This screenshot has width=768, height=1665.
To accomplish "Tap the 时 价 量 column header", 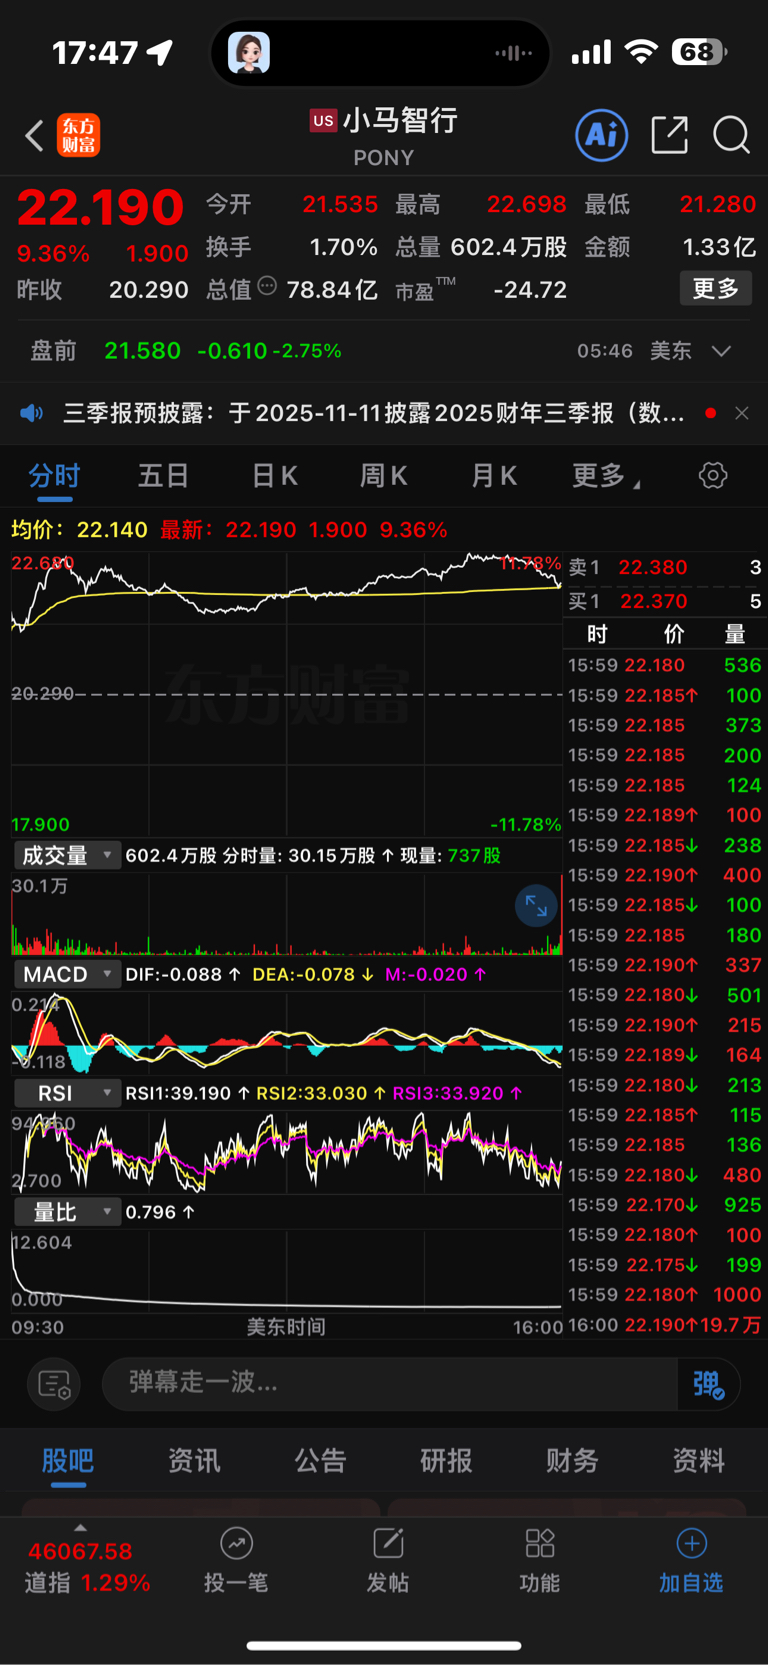I will pyautogui.click(x=665, y=634).
